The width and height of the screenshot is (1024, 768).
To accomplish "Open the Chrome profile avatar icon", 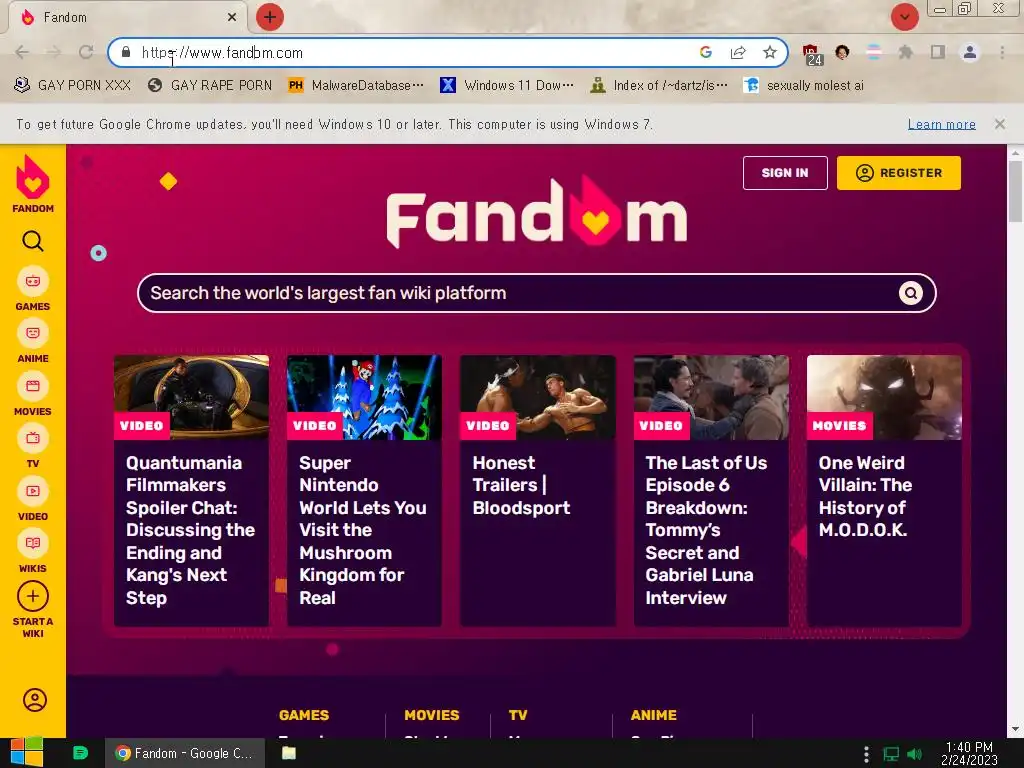I will click(970, 52).
